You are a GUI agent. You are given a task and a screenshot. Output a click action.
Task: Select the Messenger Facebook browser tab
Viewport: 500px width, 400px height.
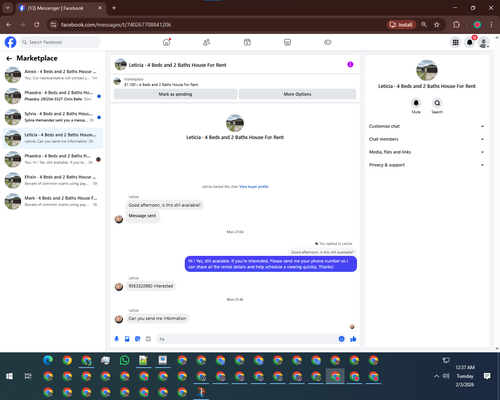[x=60, y=8]
